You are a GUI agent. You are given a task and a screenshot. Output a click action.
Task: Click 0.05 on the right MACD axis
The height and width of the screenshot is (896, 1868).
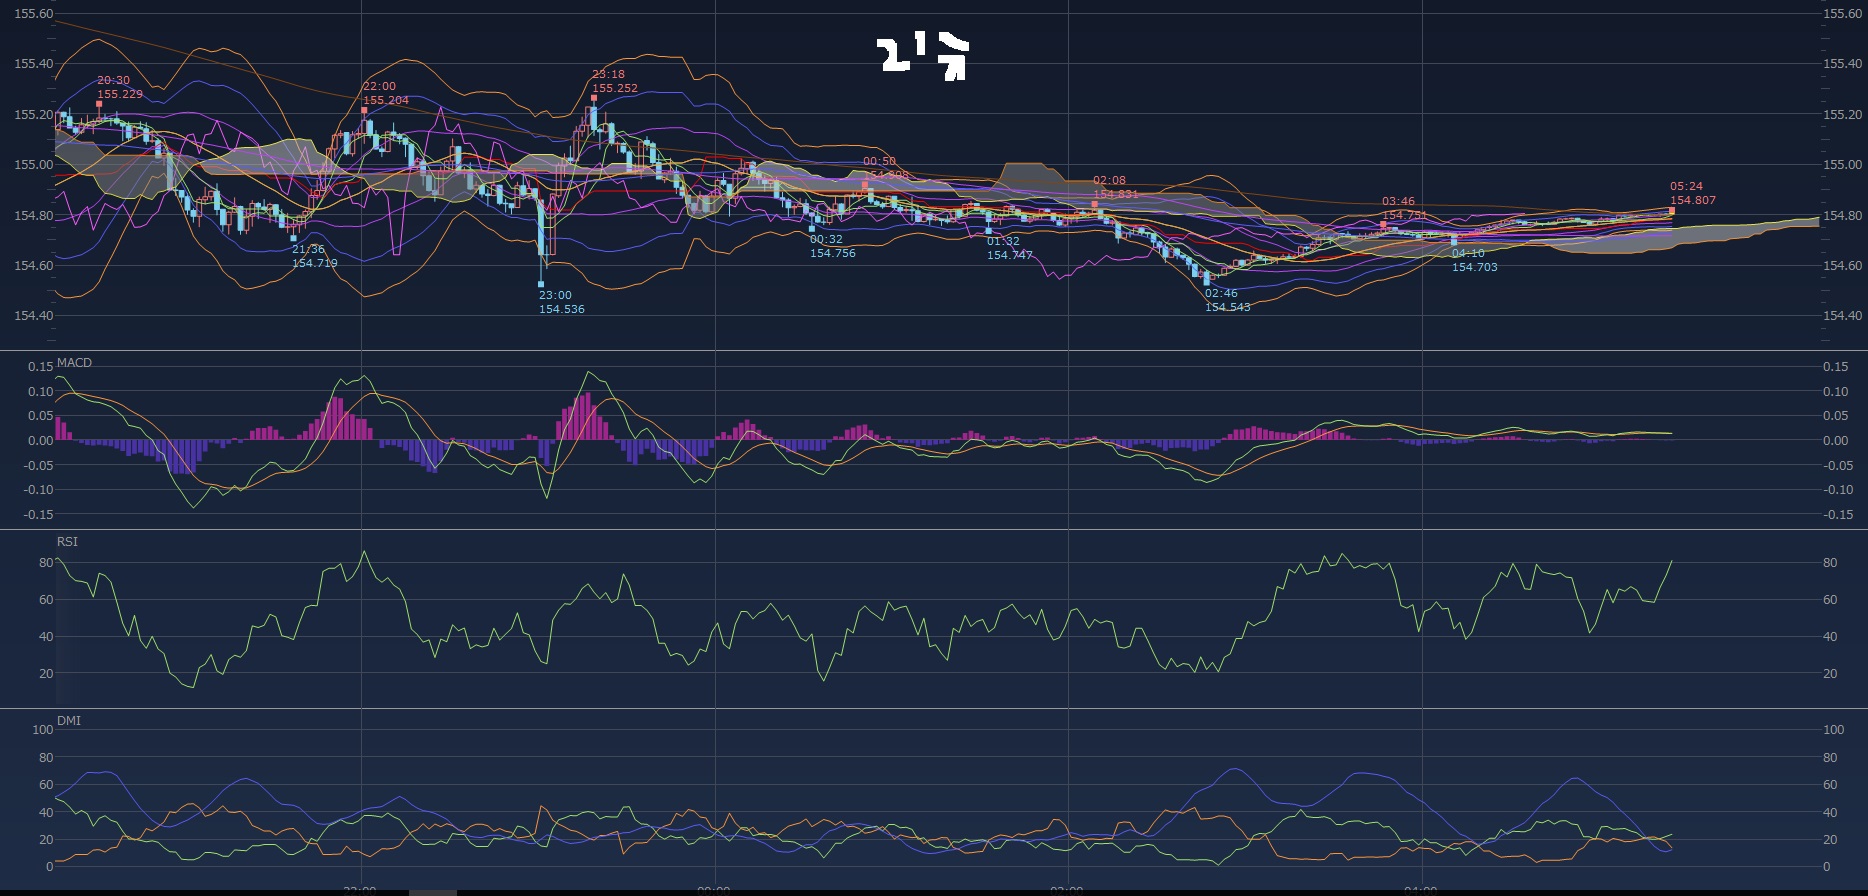[x=1836, y=415]
